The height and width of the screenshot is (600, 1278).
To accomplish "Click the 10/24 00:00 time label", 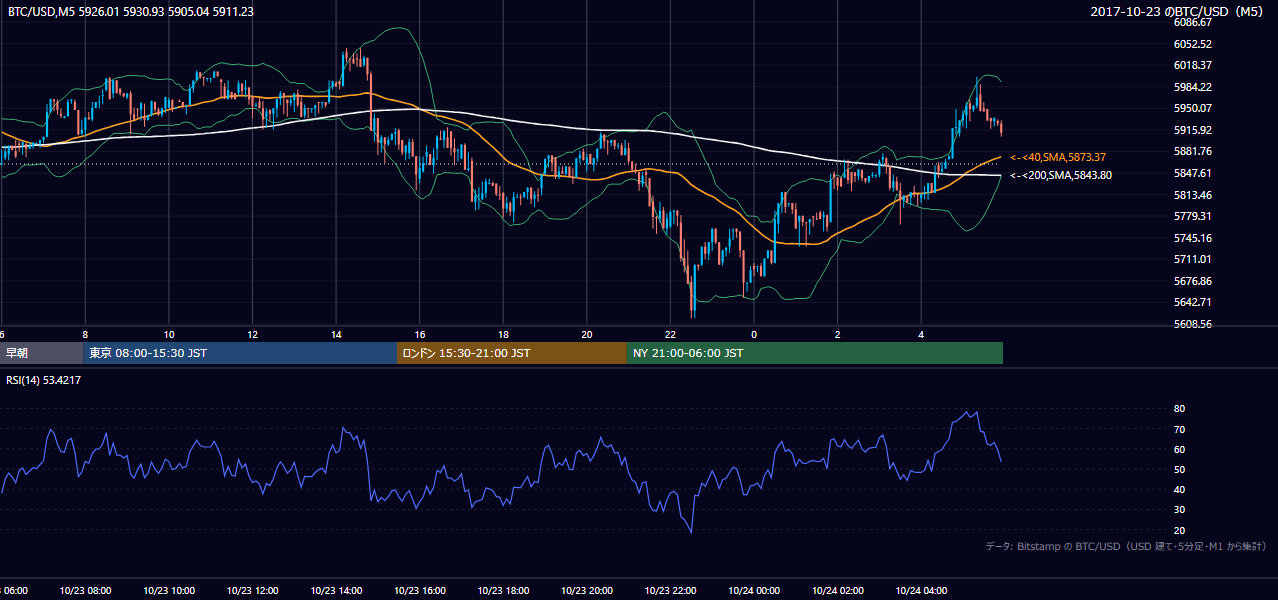I will click(754, 590).
